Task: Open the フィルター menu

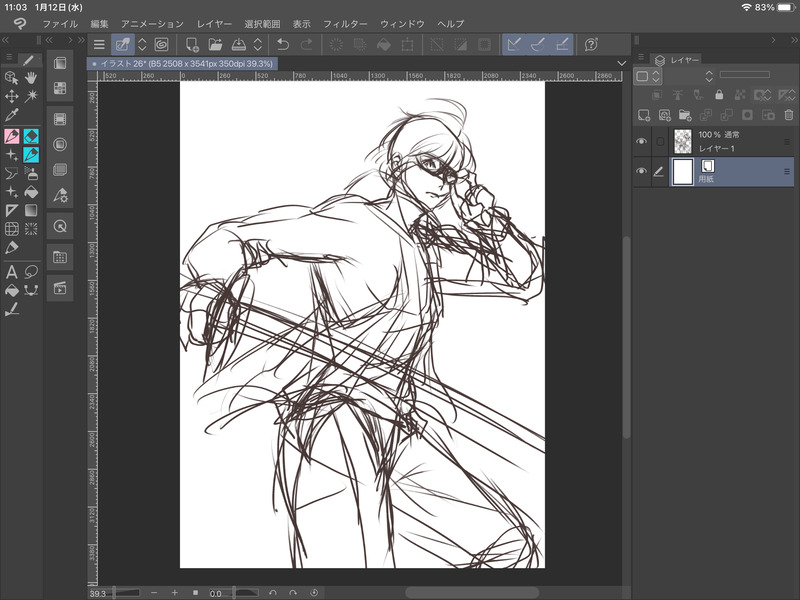Action: [x=345, y=24]
